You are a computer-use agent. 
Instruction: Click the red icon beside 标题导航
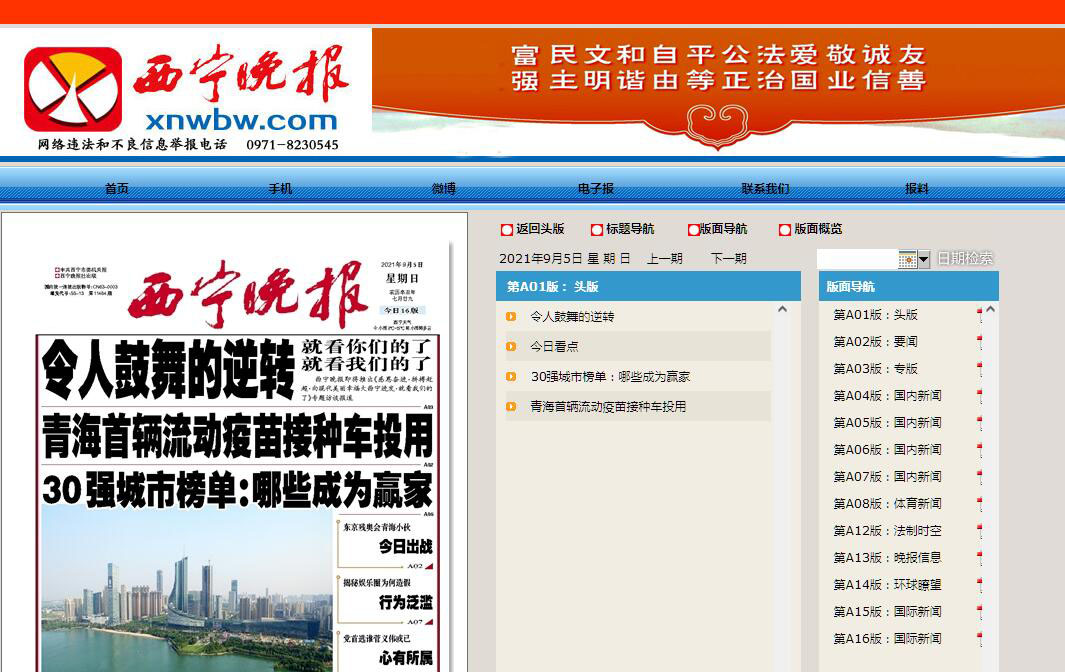pos(597,230)
